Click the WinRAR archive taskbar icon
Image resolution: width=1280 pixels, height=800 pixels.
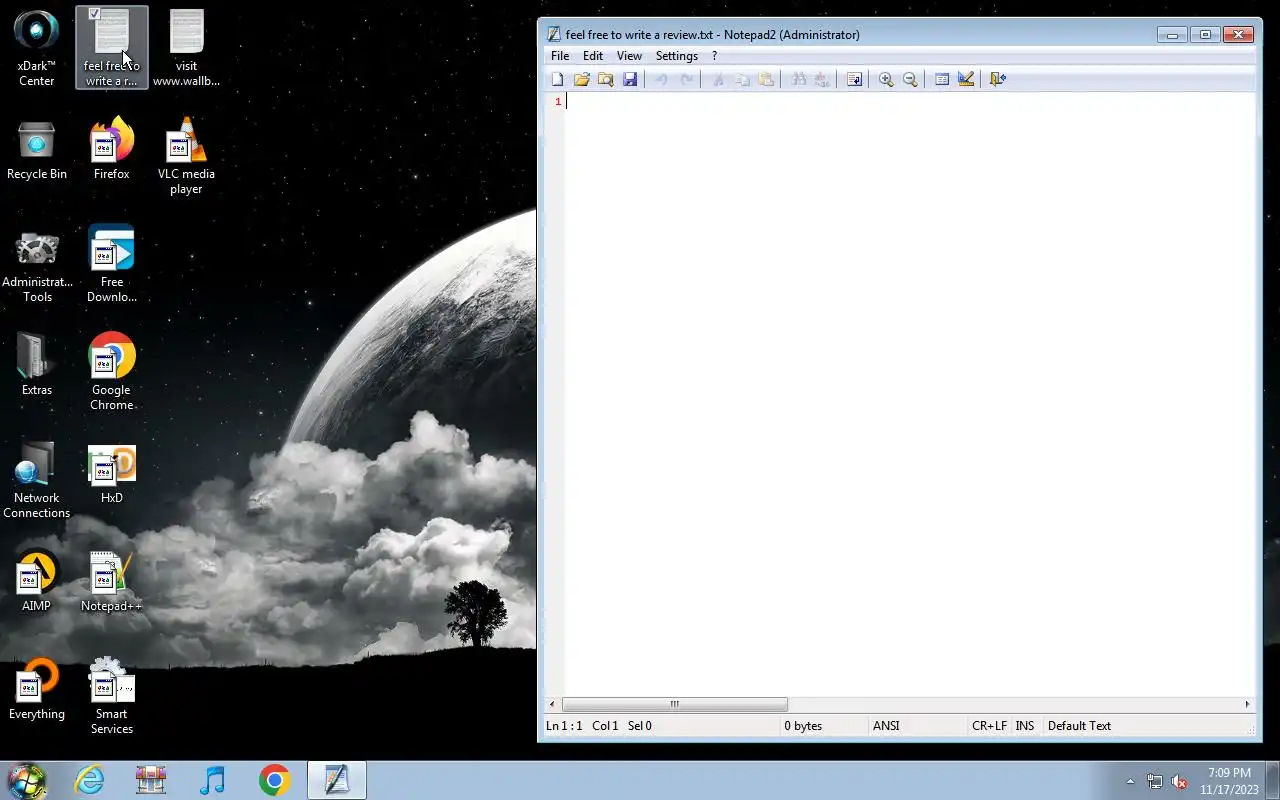click(x=151, y=780)
